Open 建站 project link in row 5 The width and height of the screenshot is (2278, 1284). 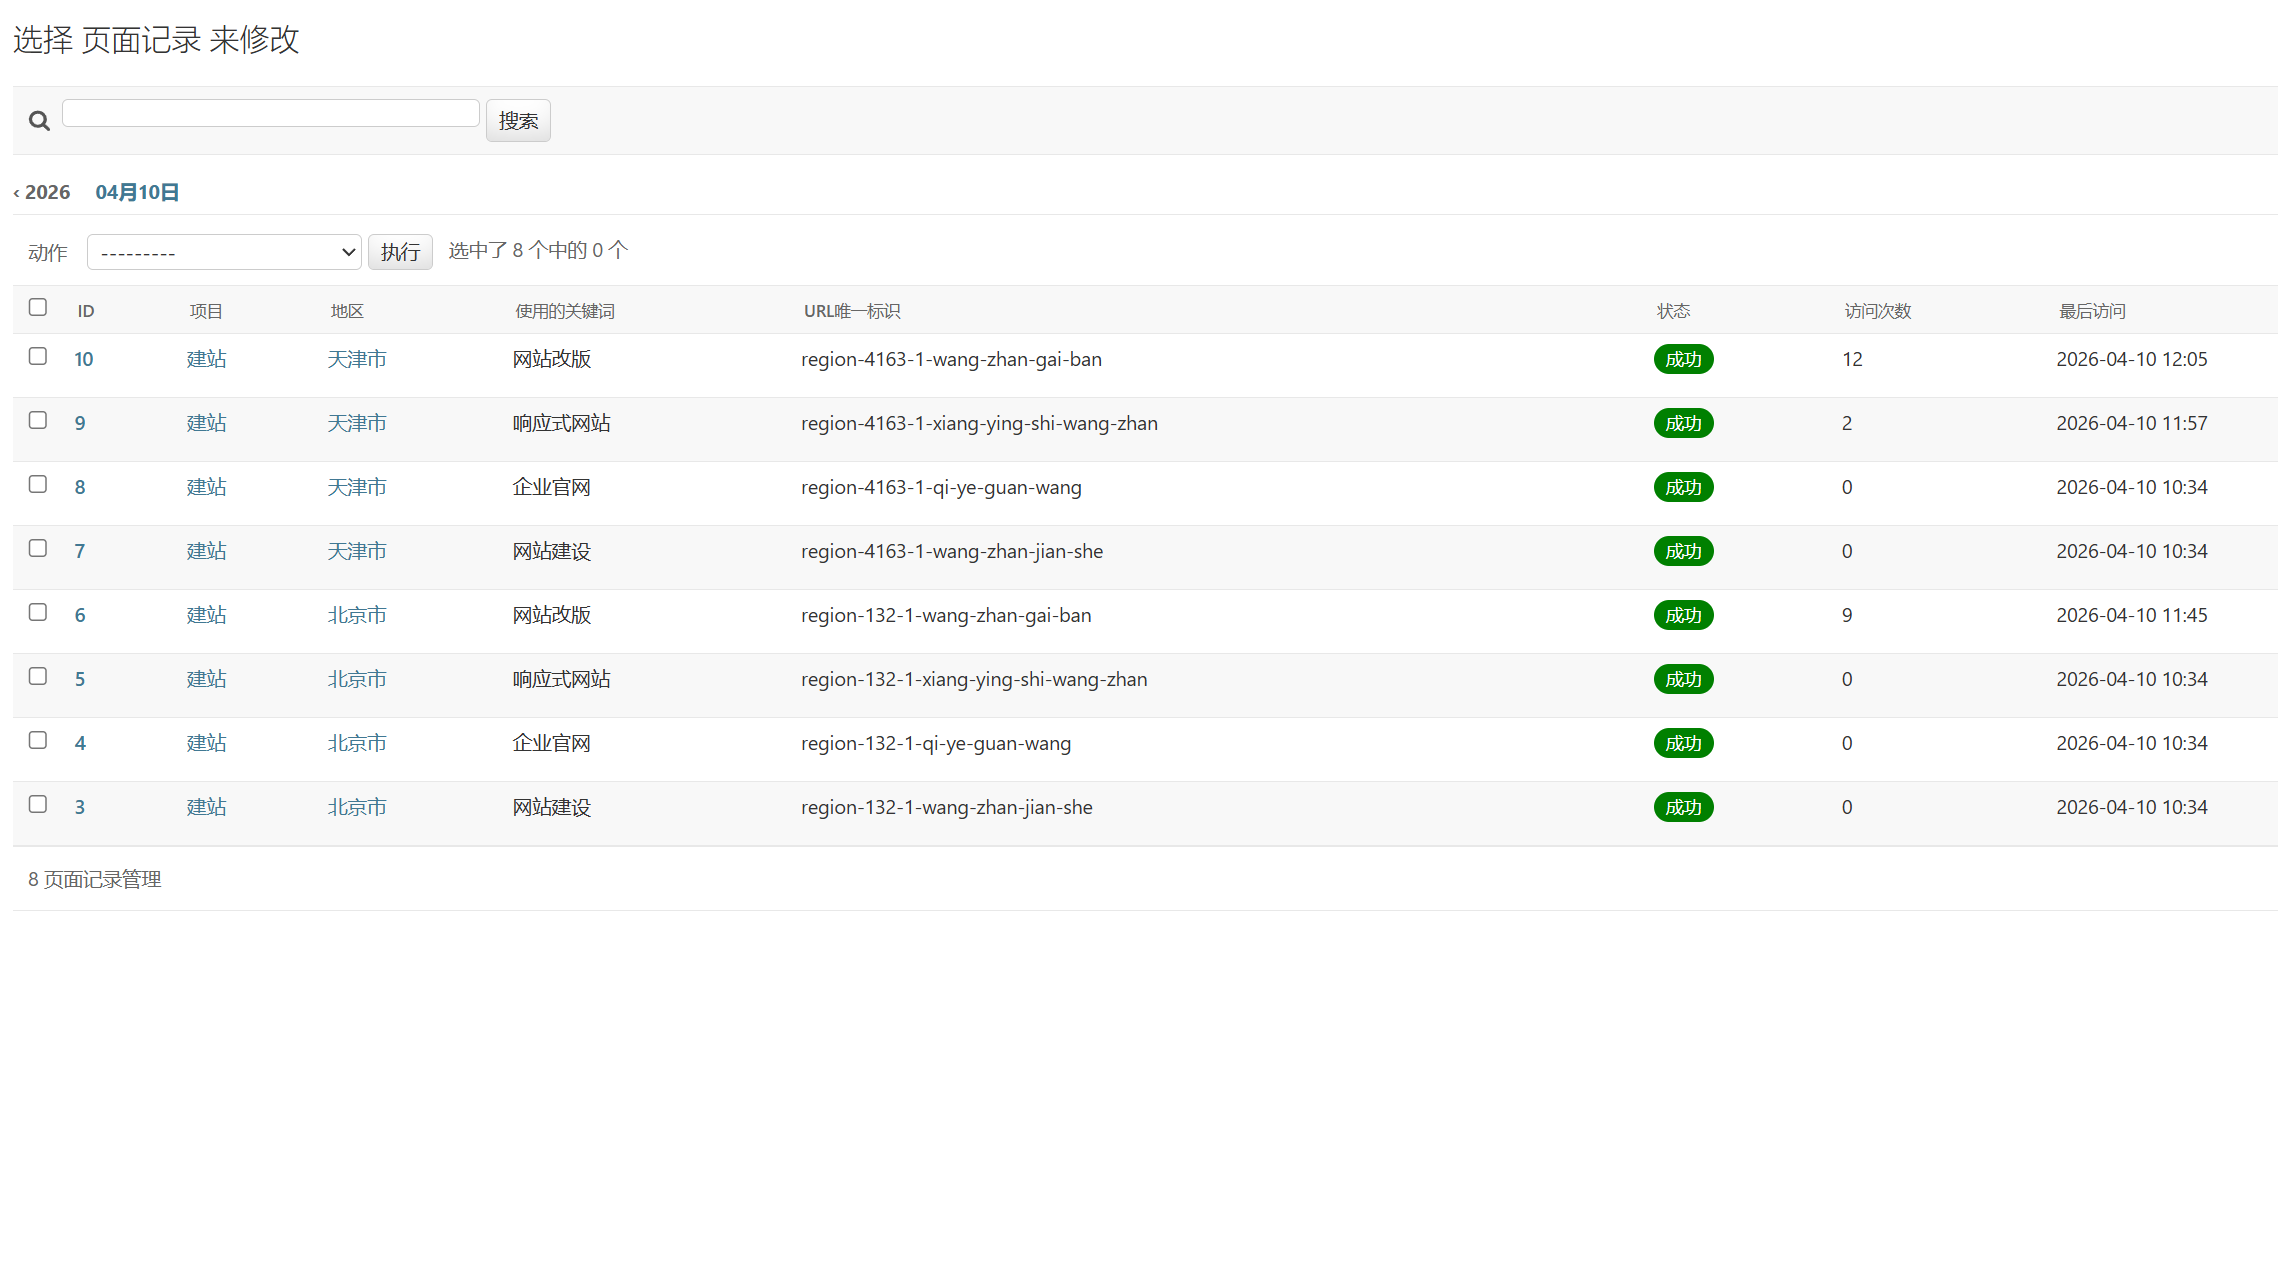tap(206, 680)
